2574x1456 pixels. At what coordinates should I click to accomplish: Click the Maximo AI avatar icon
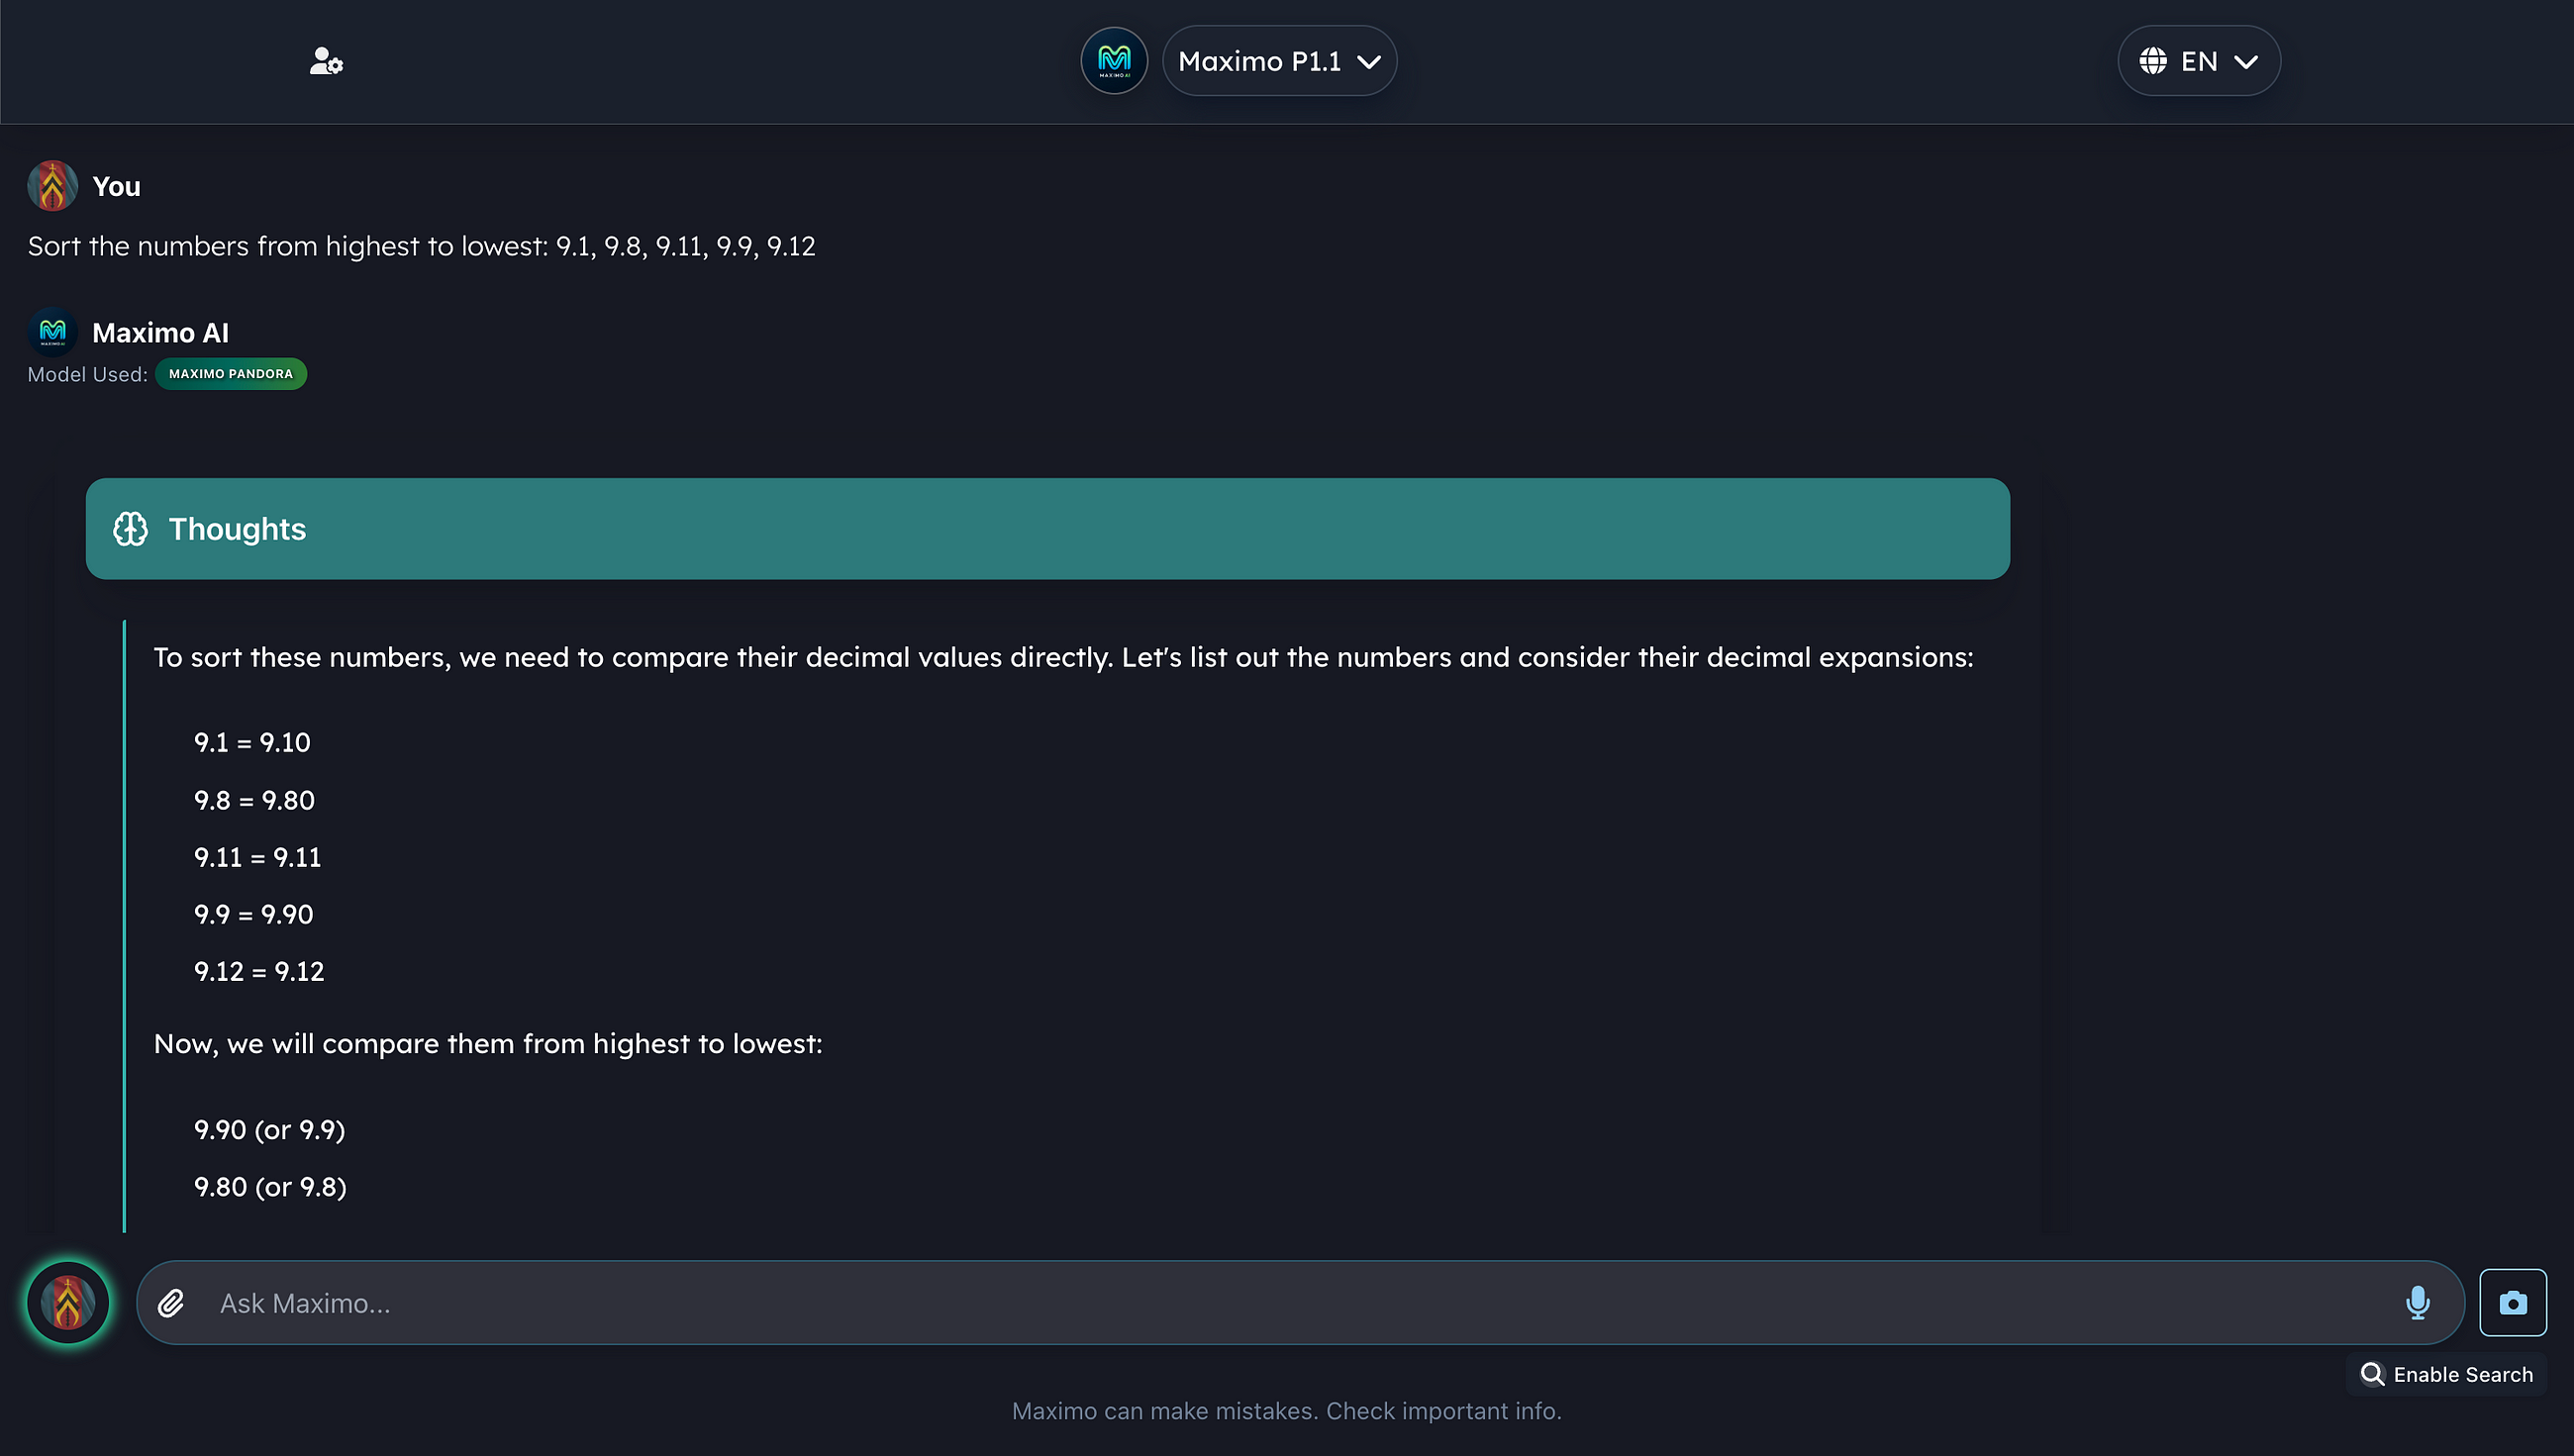pyautogui.click(x=52, y=332)
